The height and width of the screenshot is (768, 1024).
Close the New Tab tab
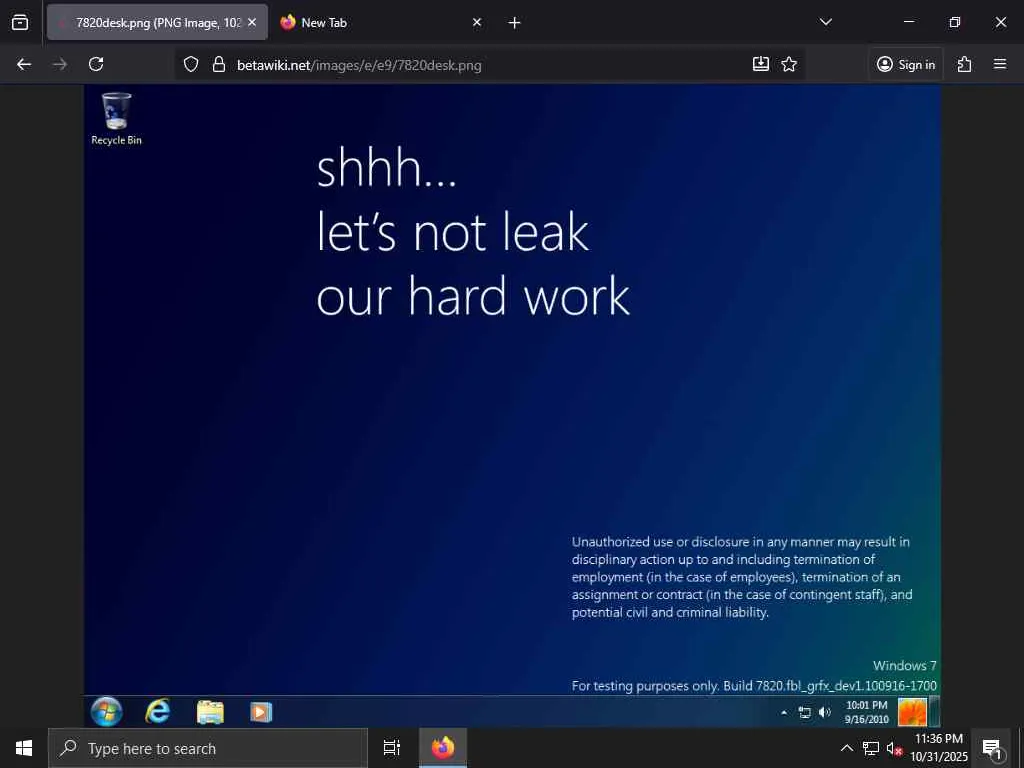click(x=477, y=22)
